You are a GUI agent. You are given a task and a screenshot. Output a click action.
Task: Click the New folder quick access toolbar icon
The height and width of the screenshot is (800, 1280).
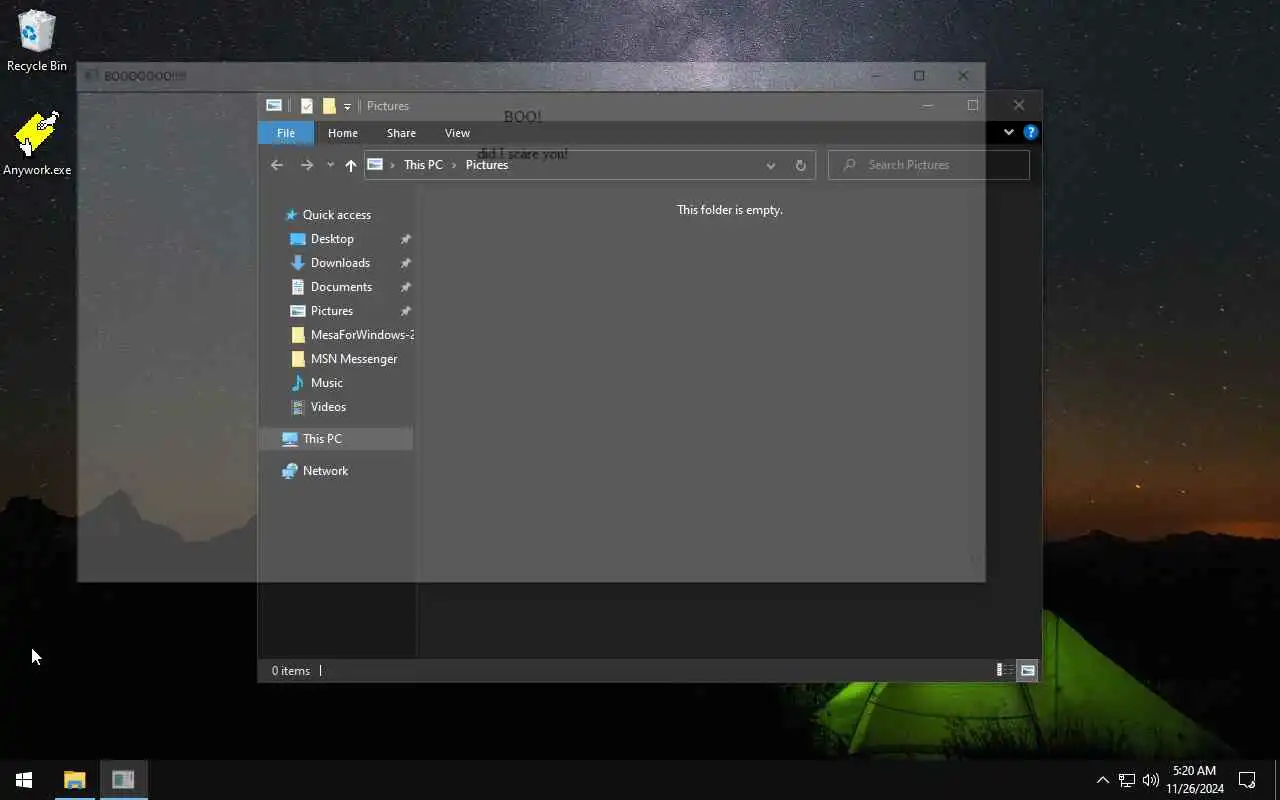point(329,106)
